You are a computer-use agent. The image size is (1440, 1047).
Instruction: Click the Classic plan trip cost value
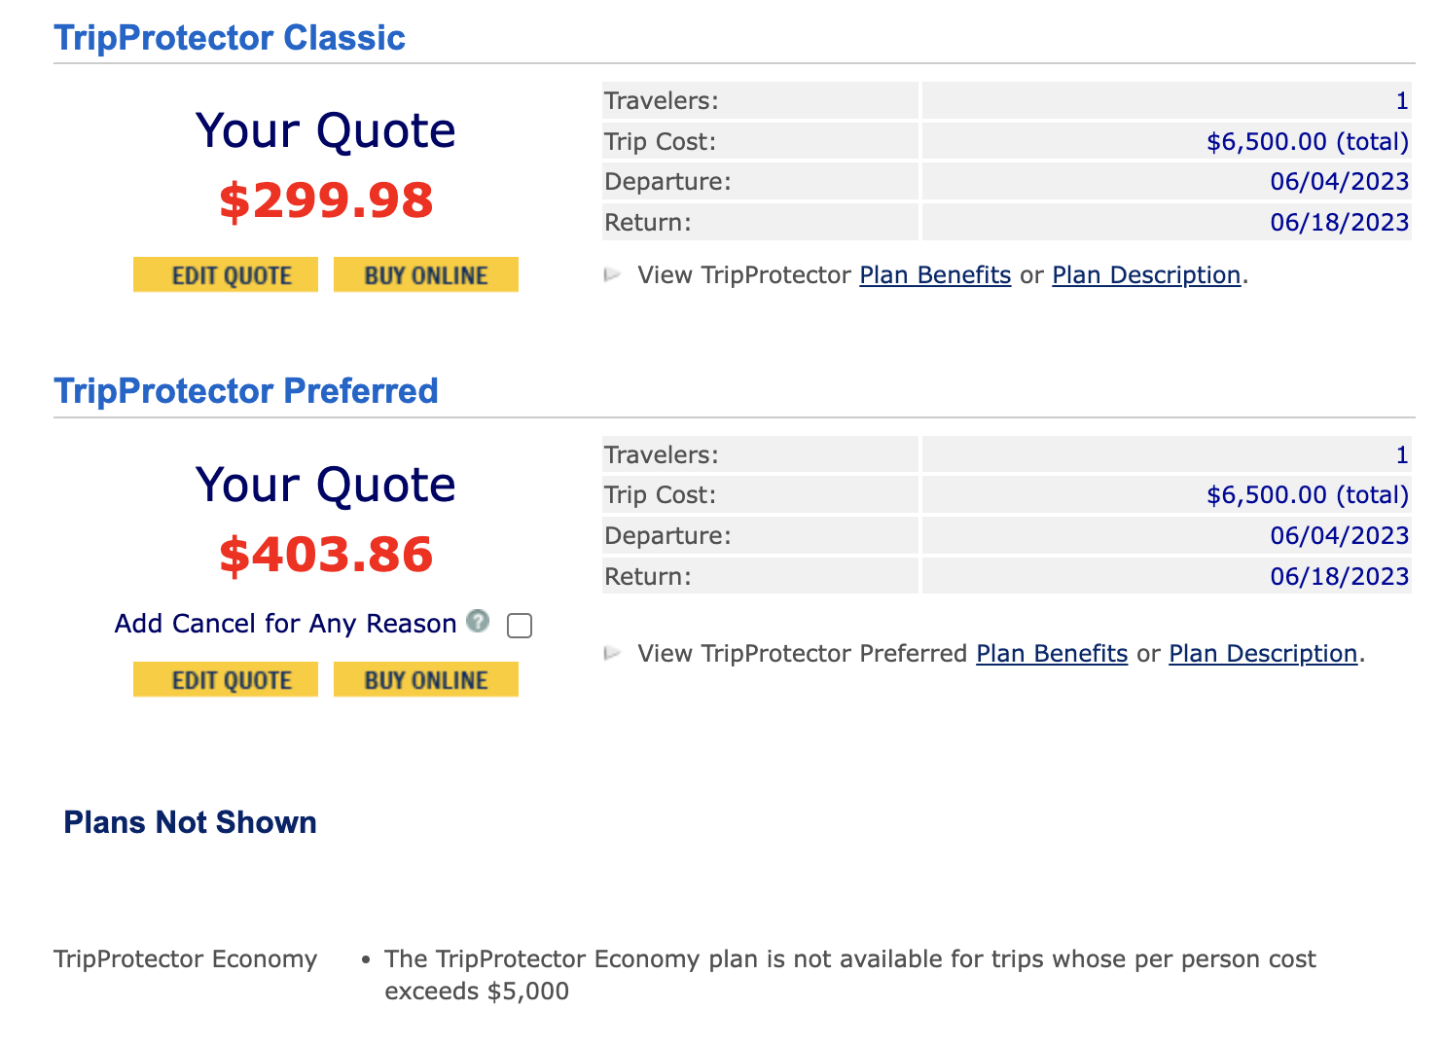tap(1307, 142)
